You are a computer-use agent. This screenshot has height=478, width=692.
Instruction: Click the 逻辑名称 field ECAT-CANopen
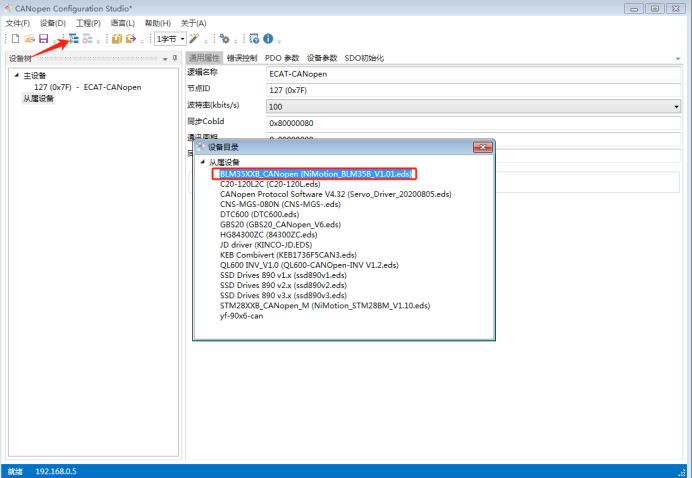coord(474,74)
